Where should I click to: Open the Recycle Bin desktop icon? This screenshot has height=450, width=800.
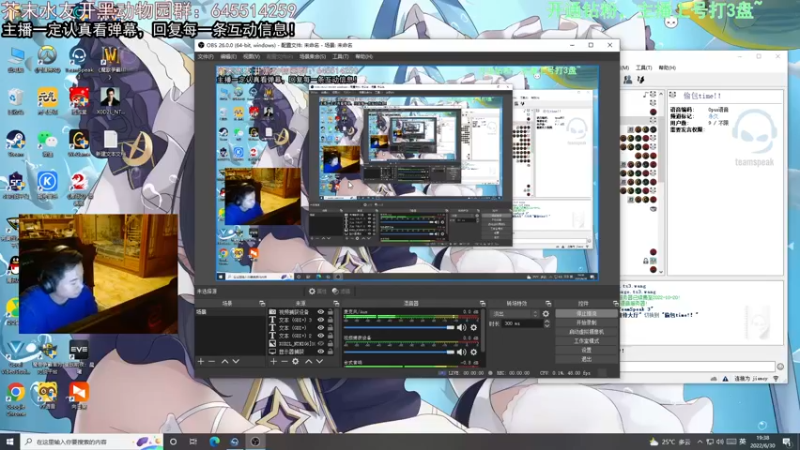[16, 101]
